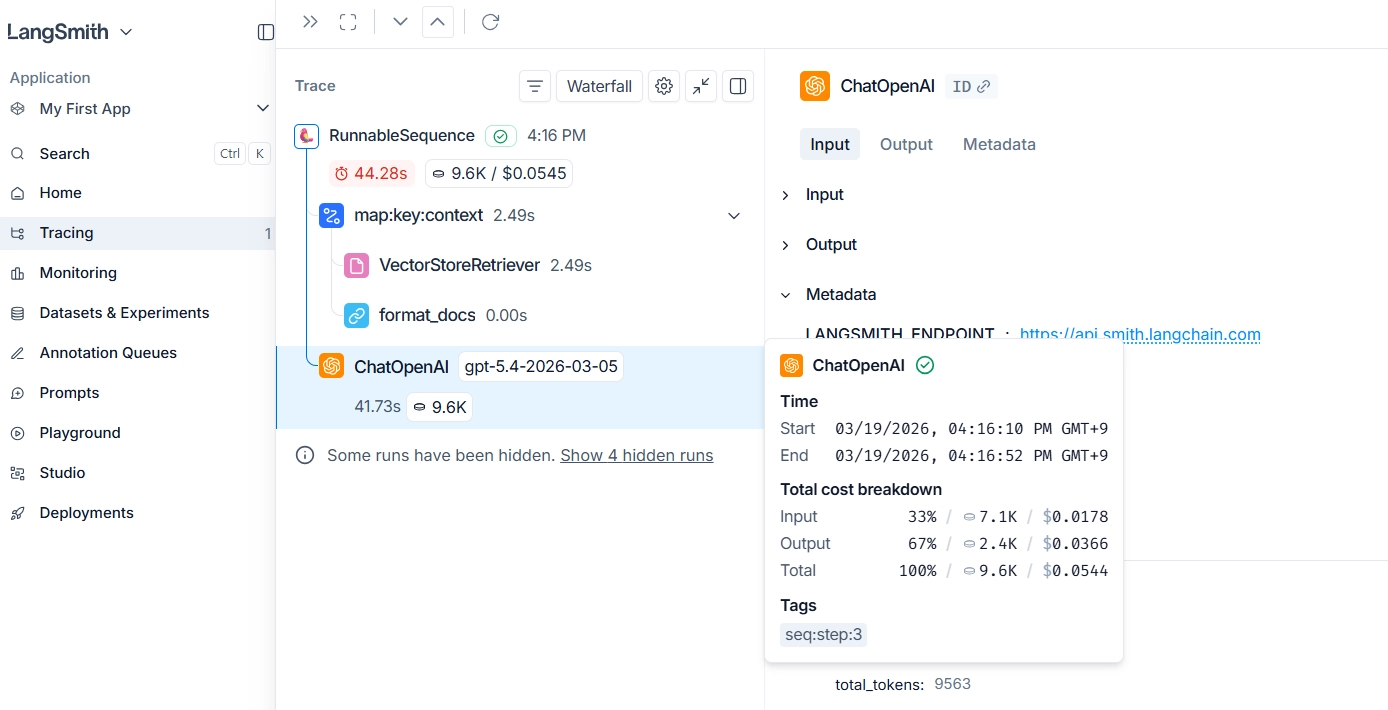Click the info icon beside hidden runs notice
This screenshot has width=1388, height=710.
[x=305, y=455]
